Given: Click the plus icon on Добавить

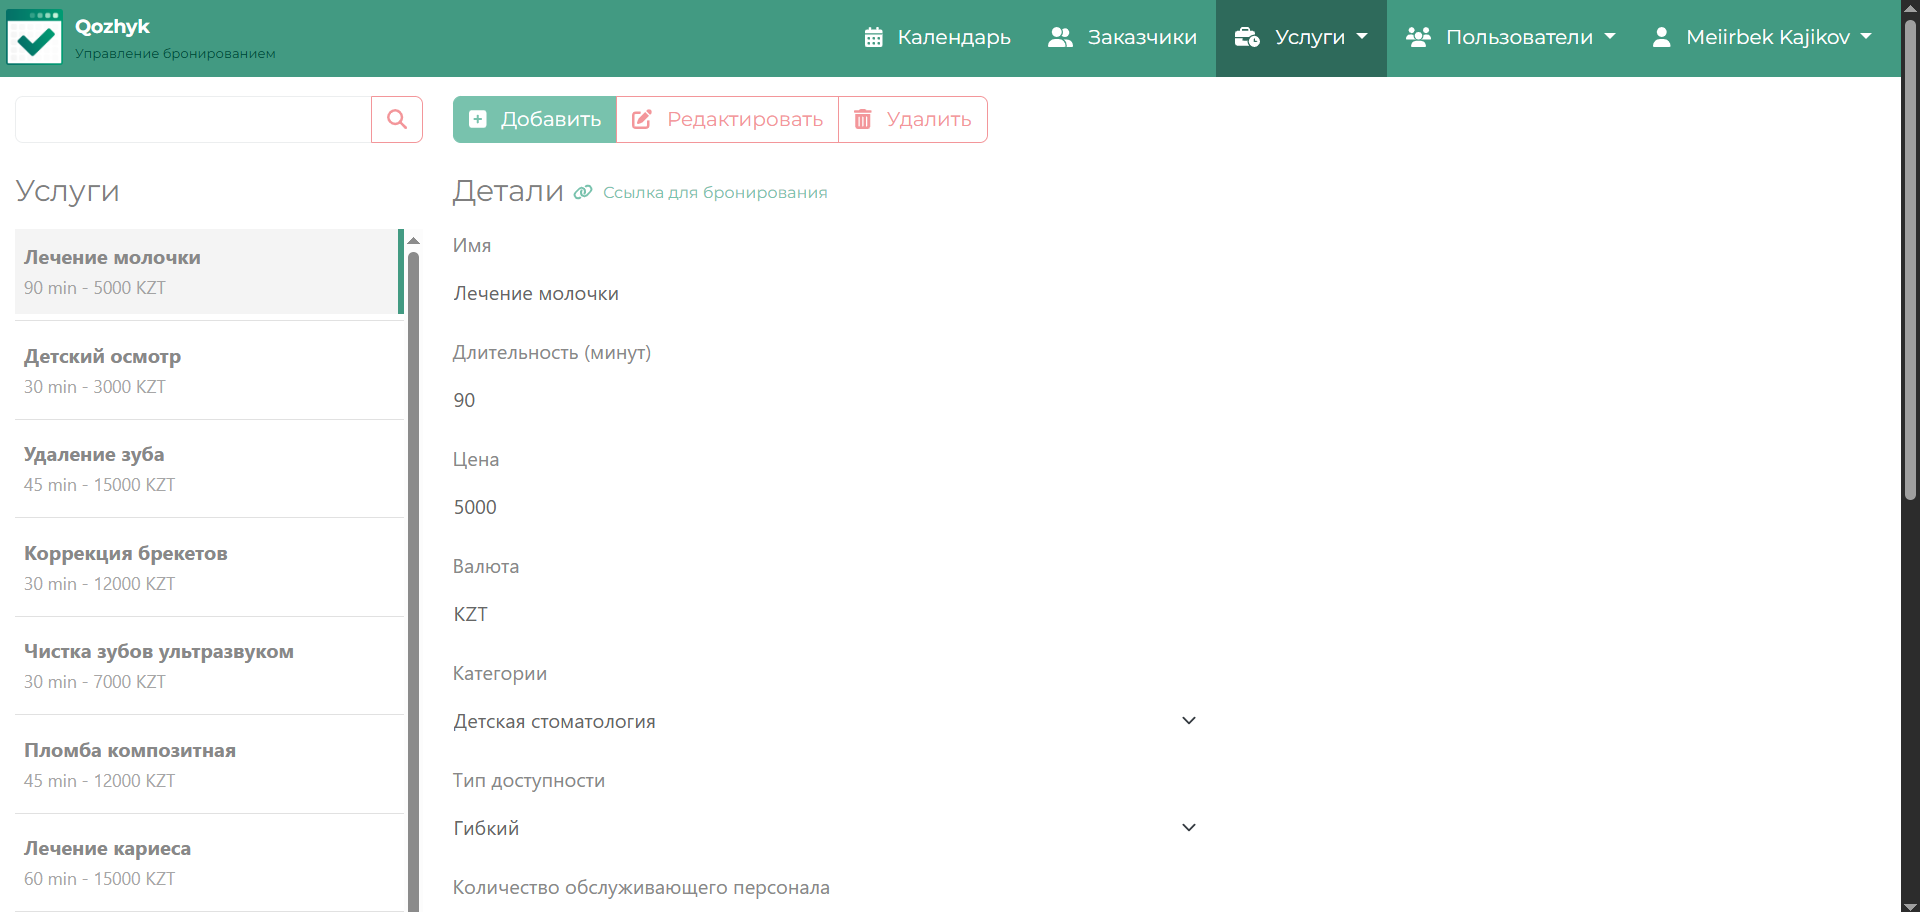Looking at the screenshot, I should tap(478, 120).
